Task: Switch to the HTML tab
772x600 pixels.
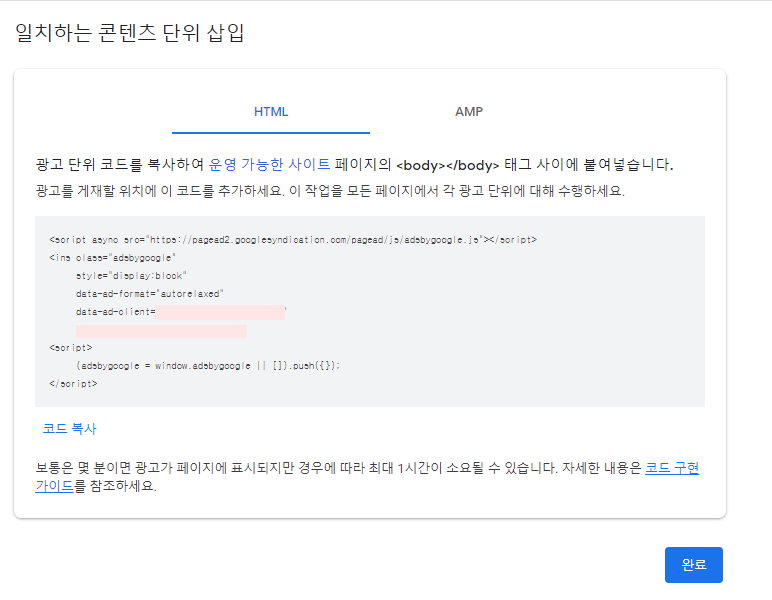Action: [x=271, y=112]
